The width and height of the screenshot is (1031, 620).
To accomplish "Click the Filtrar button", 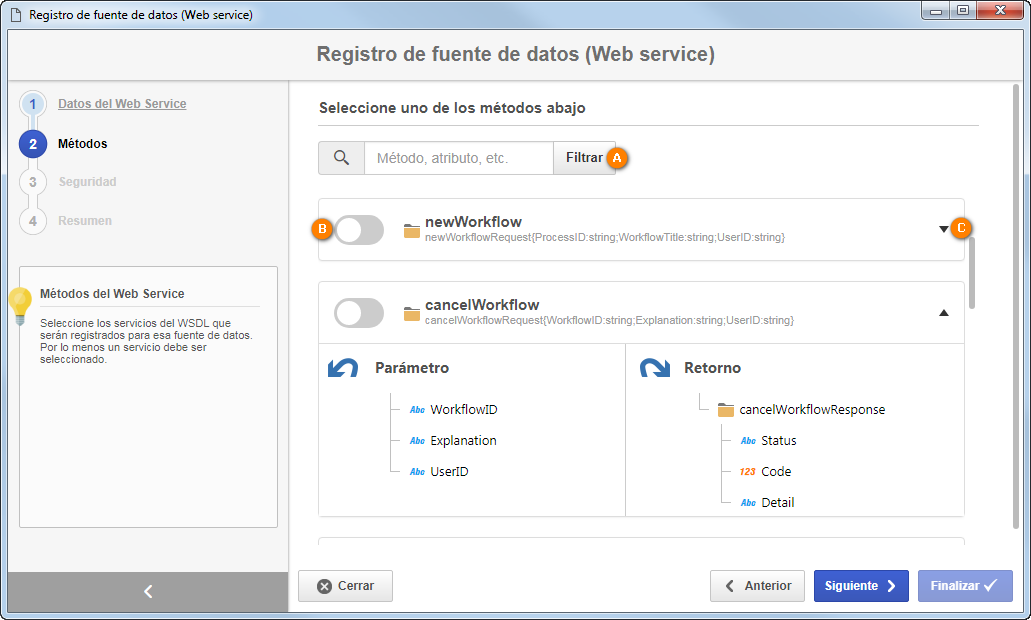I will [584, 158].
